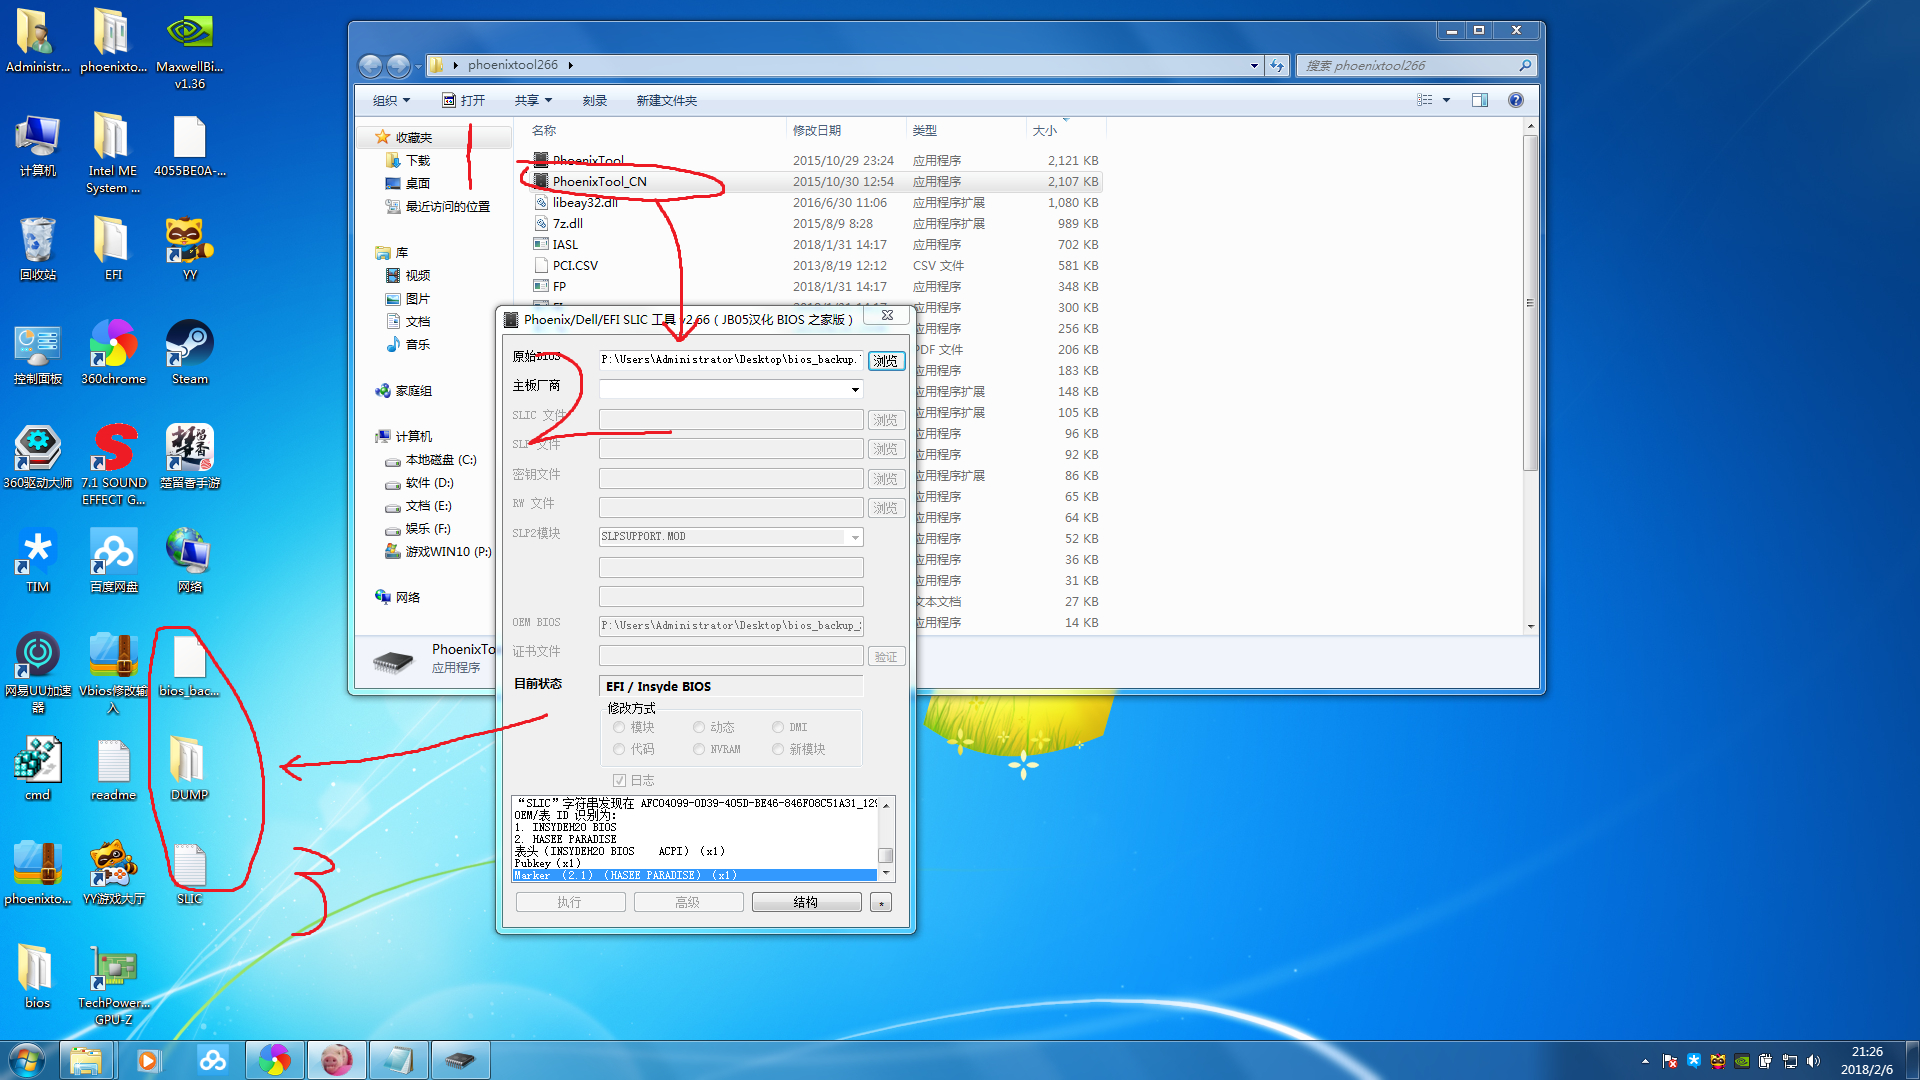This screenshot has height=1080, width=1920.
Task: Click the Baidu Netdisk taskbar icon
Action: click(x=212, y=1060)
